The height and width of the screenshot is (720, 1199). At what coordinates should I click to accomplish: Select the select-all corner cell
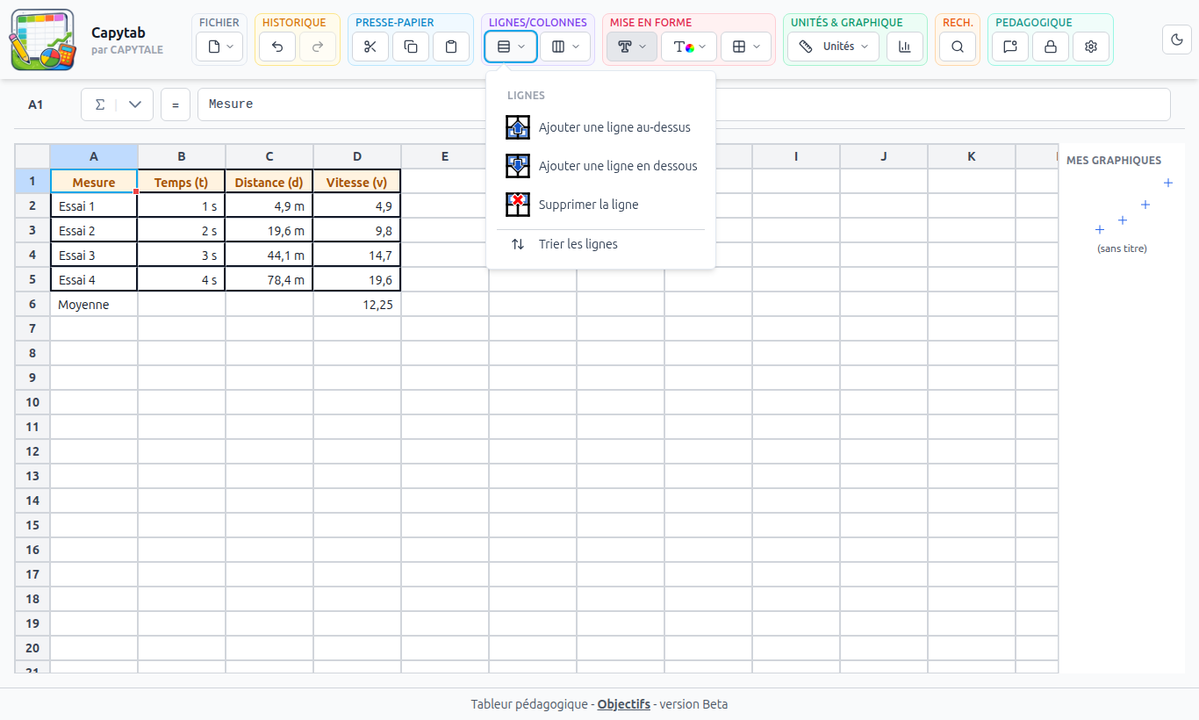click(32, 156)
